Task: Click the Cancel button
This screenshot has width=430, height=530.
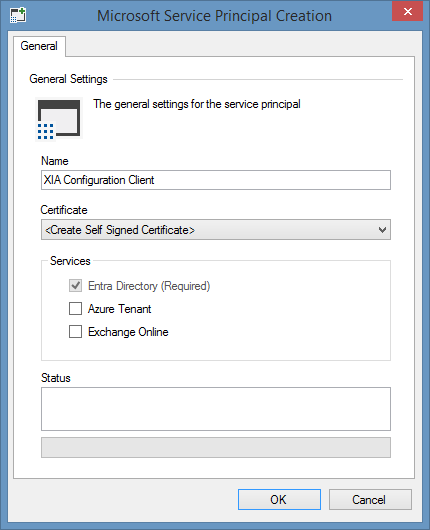Action: coord(370,499)
